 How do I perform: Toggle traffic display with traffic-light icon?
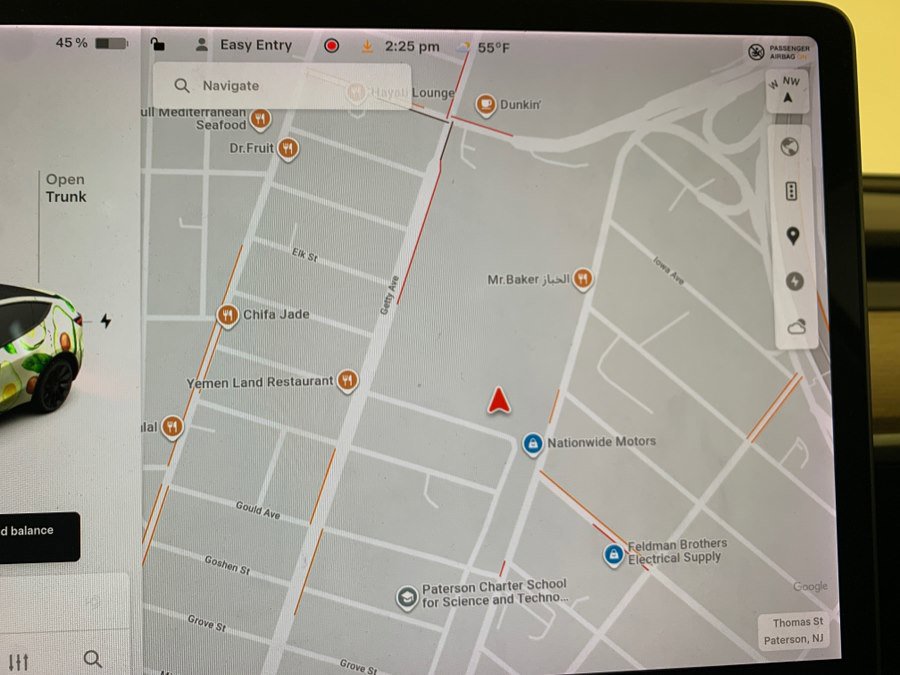[792, 191]
